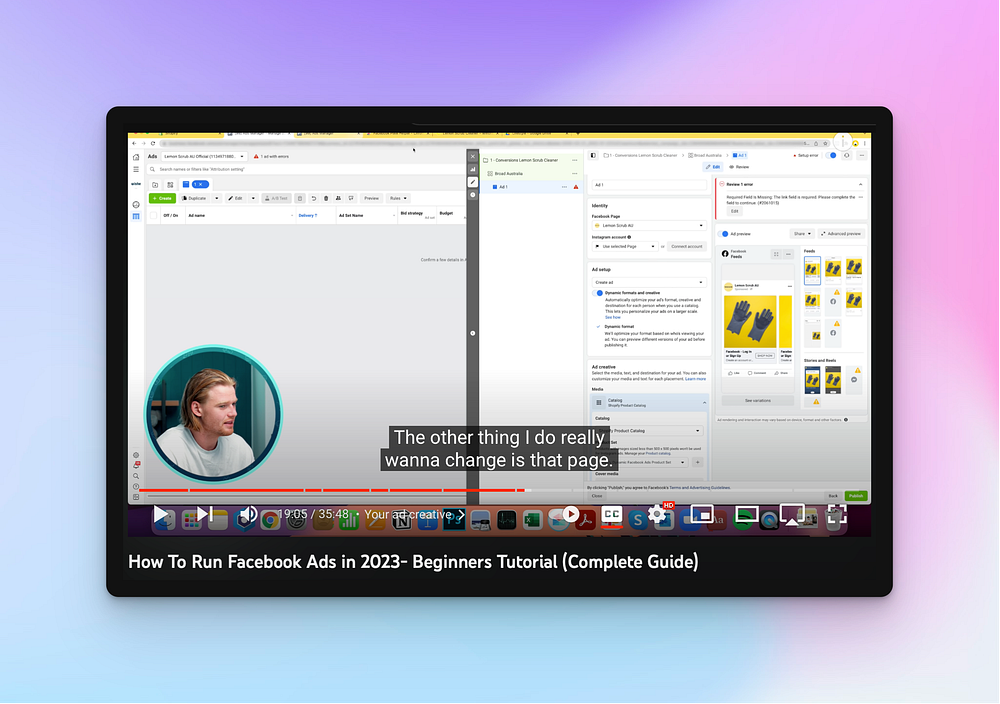Skip to the next video
Screen dimensions: 1000x704
[203, 514]
